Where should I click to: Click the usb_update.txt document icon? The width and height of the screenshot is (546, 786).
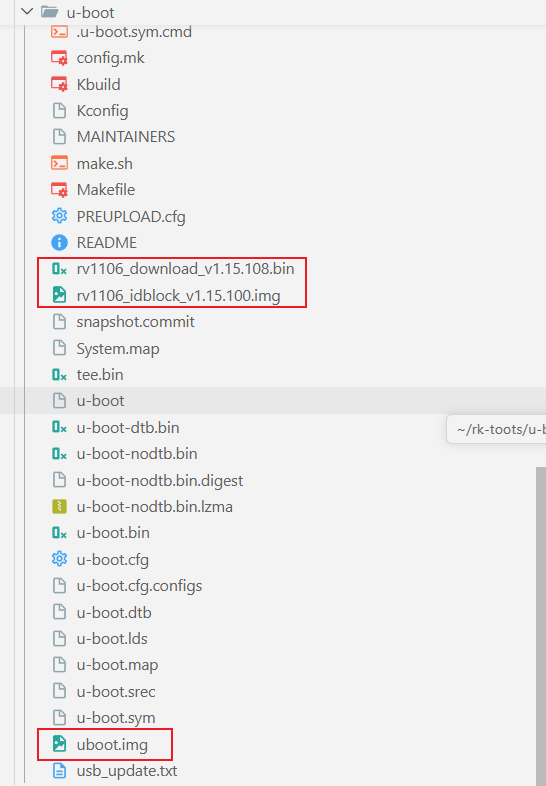[x=59, y=770]
